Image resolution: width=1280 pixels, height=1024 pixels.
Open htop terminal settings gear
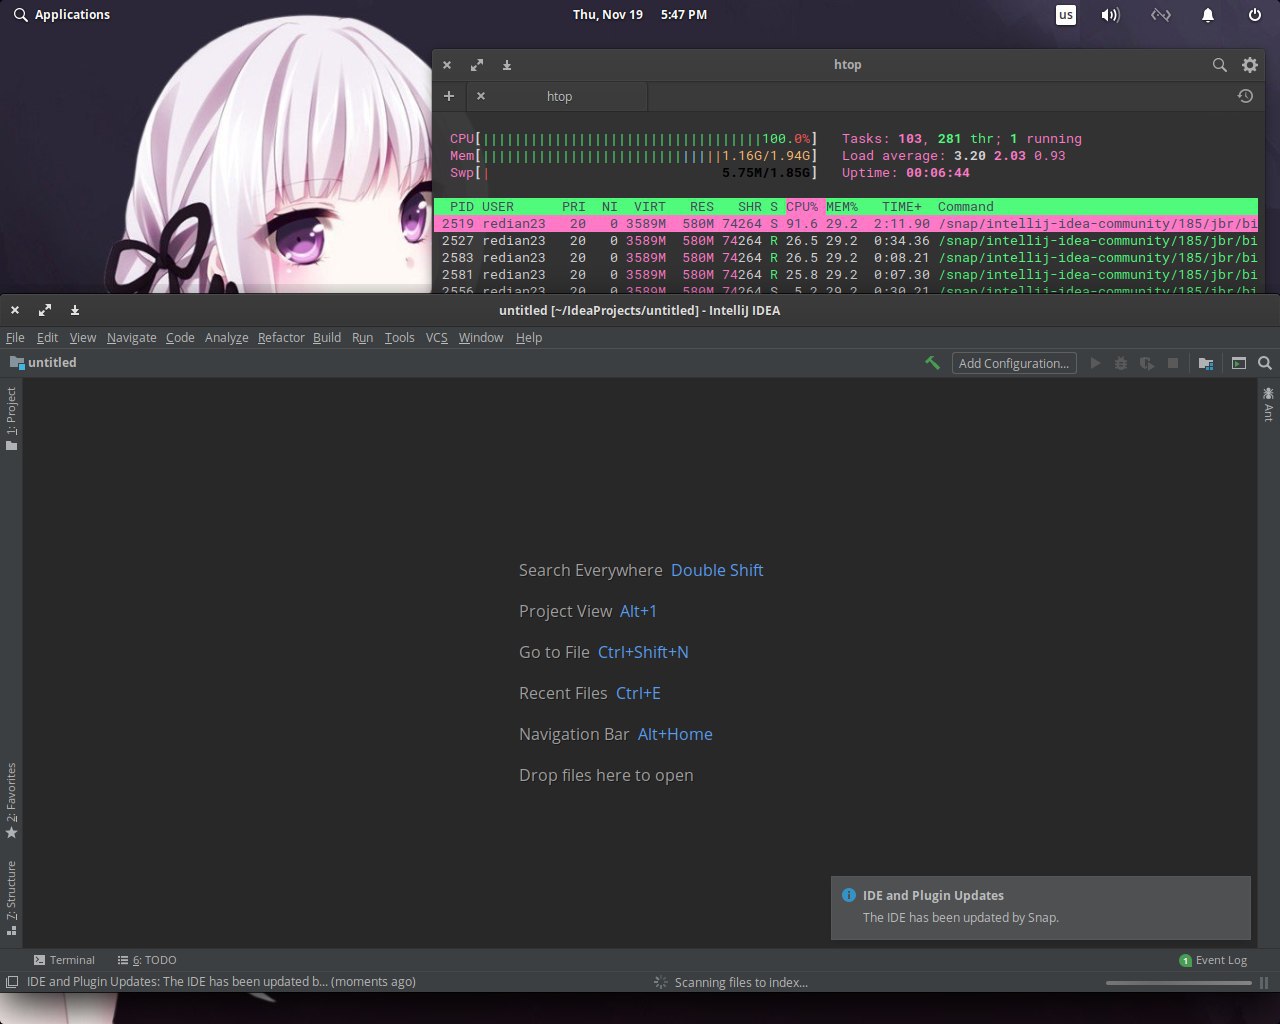click(1250, 65)
